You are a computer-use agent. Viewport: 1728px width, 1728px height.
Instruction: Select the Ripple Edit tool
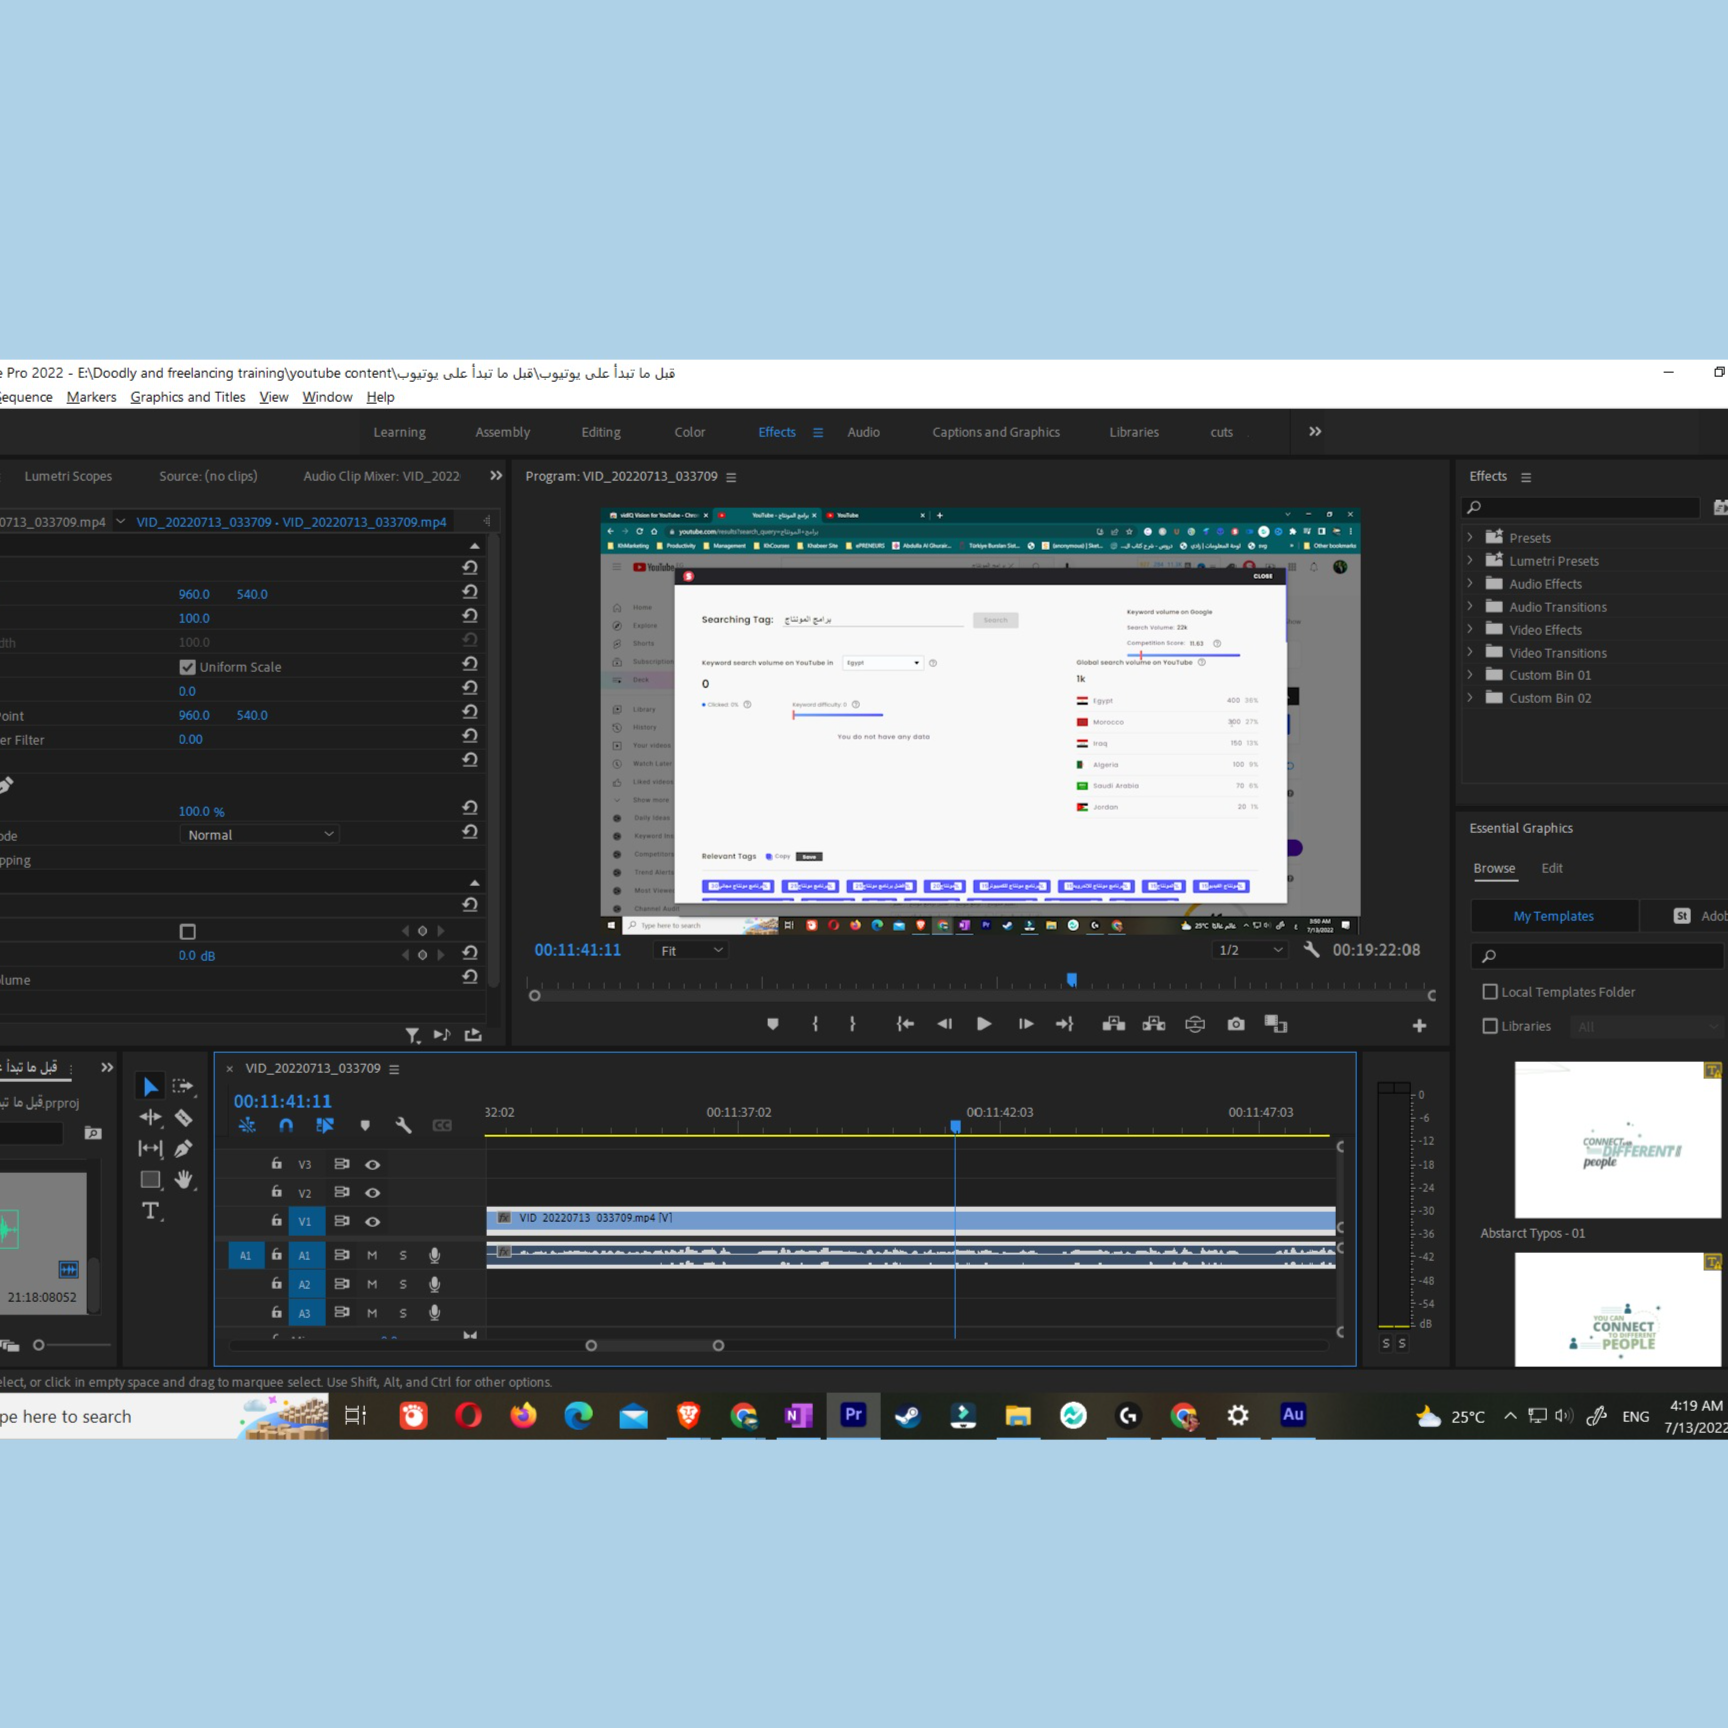(x=150, y=1117)
